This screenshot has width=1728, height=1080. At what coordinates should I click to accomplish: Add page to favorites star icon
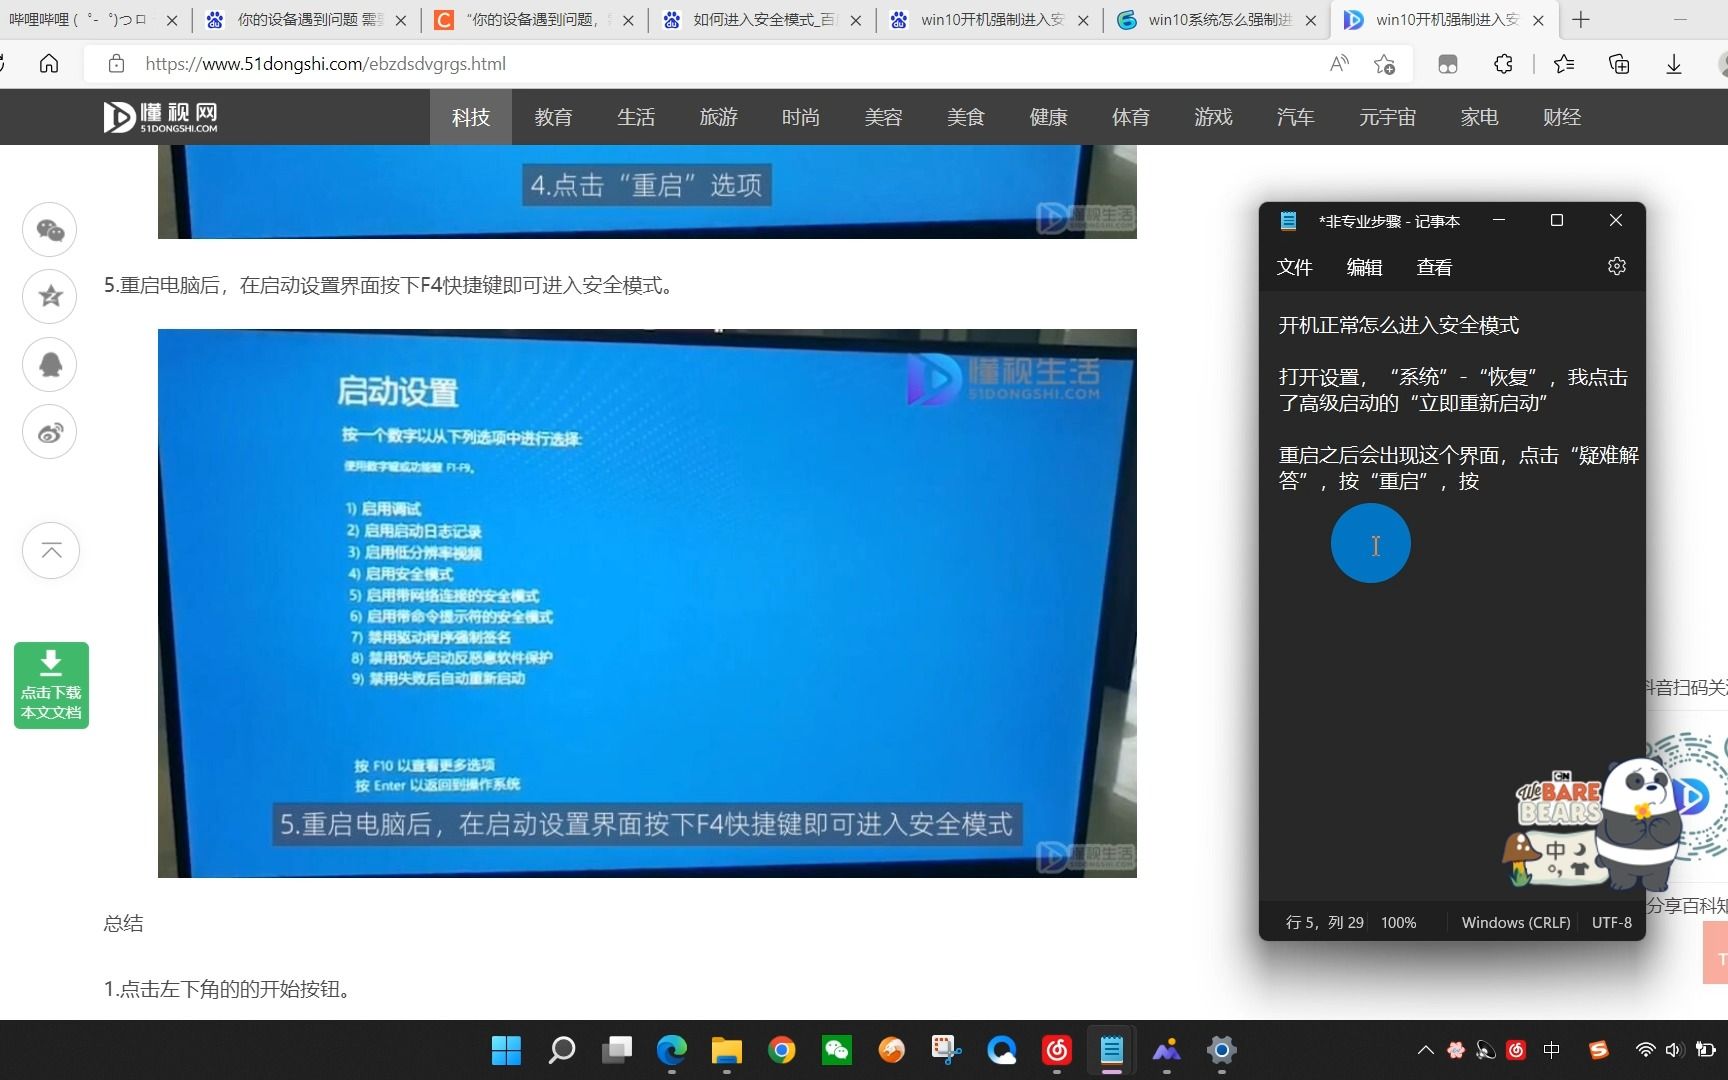point(1384,64)
